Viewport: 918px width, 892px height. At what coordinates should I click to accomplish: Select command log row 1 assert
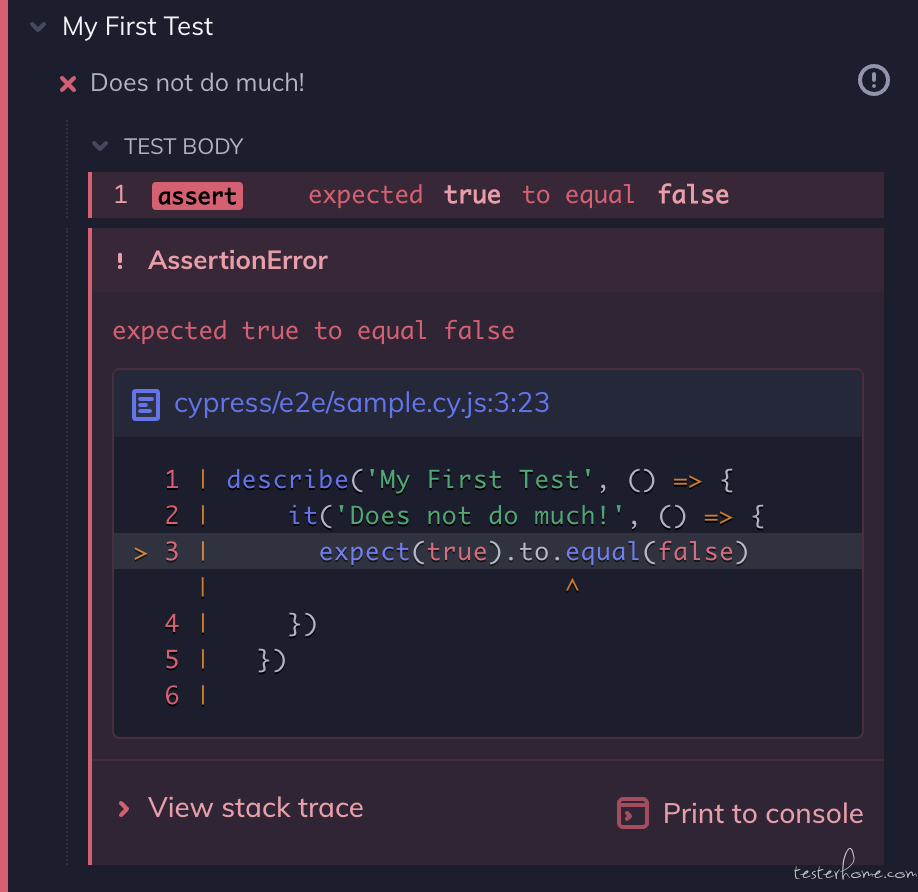click(487, 195)
